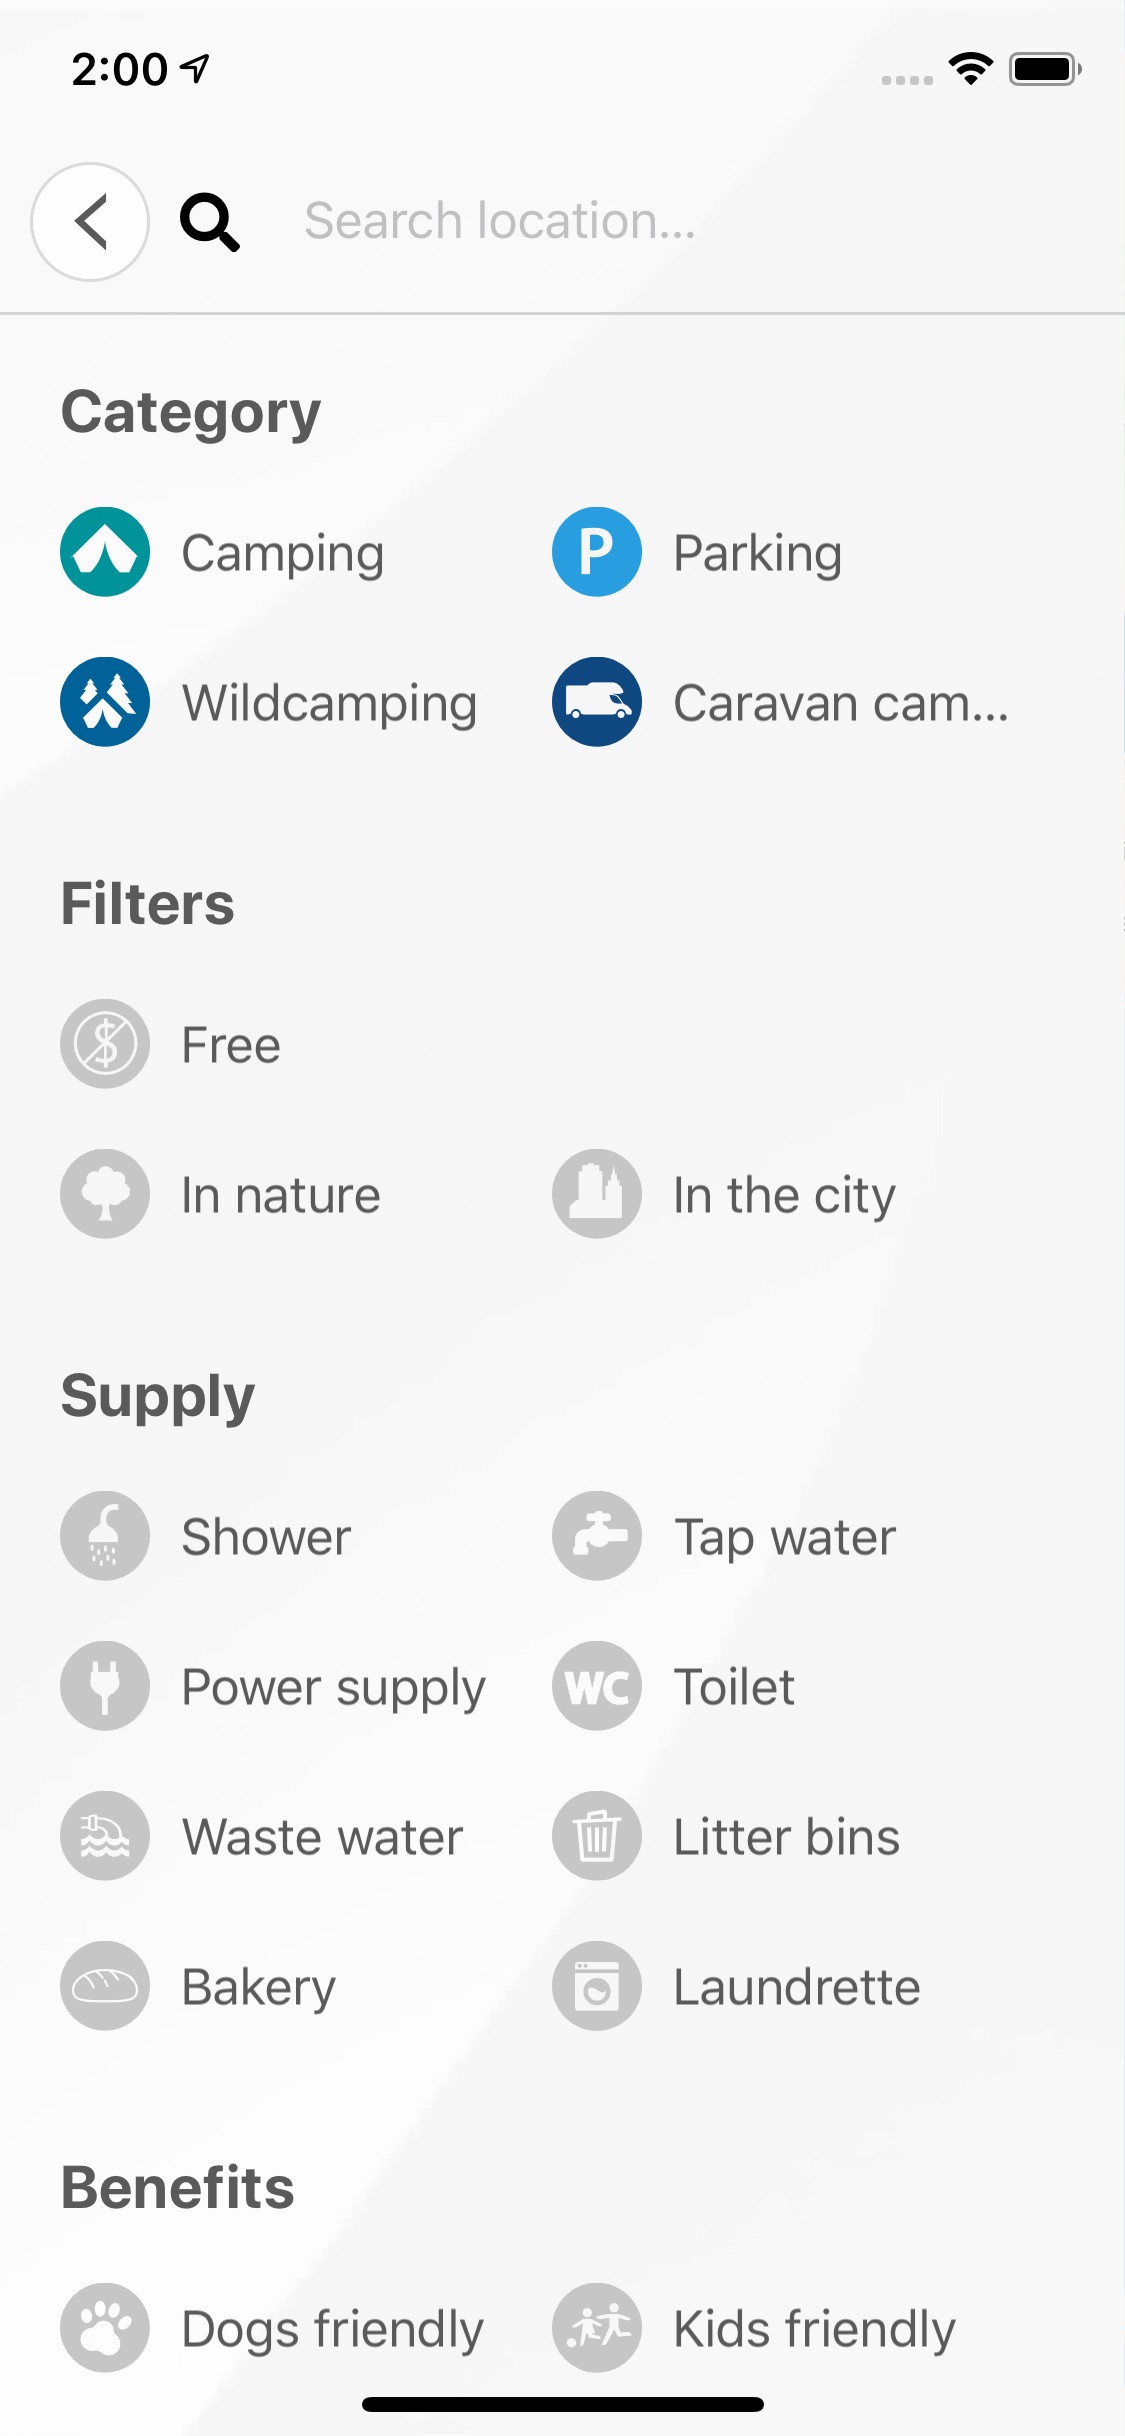Screen dimensions: 1125x2436
Task: Pick the Caravan camping van icon
Action: click(x=597, y=702)
